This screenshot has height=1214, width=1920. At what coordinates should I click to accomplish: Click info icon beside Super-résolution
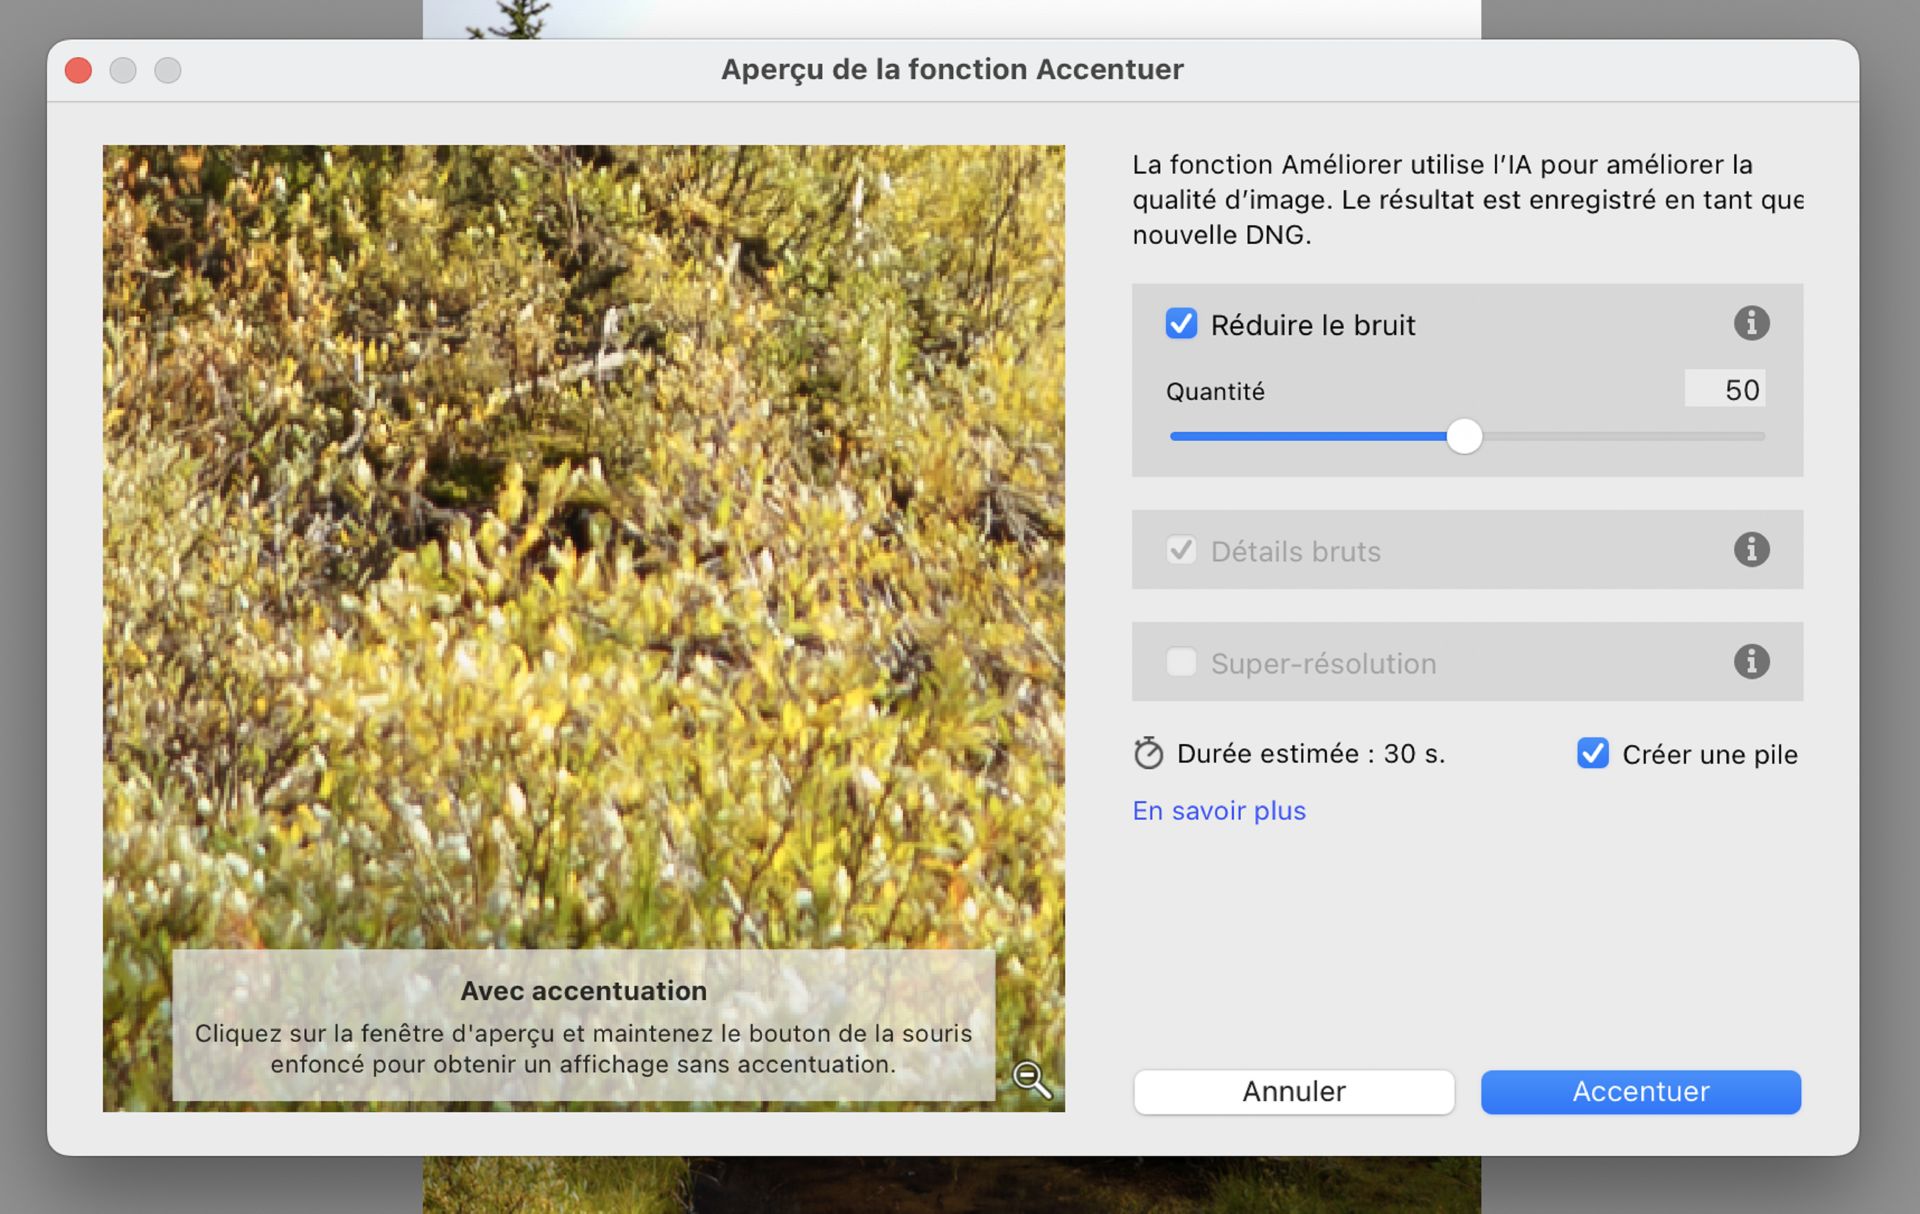[1750, 661]
